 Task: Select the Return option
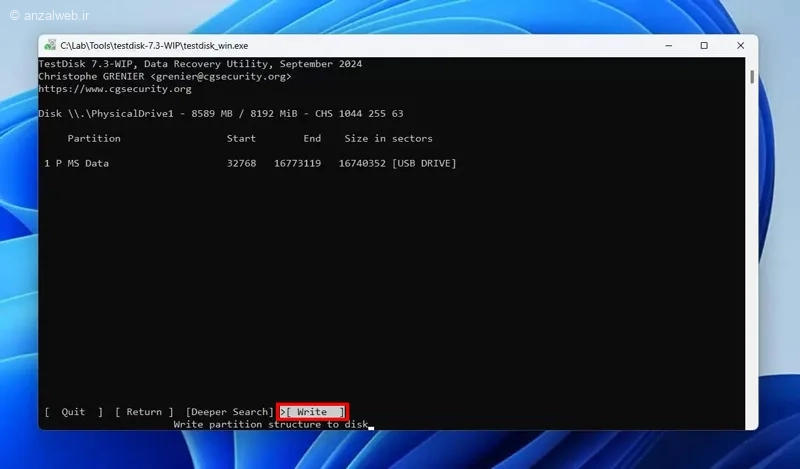click(144, 412)
